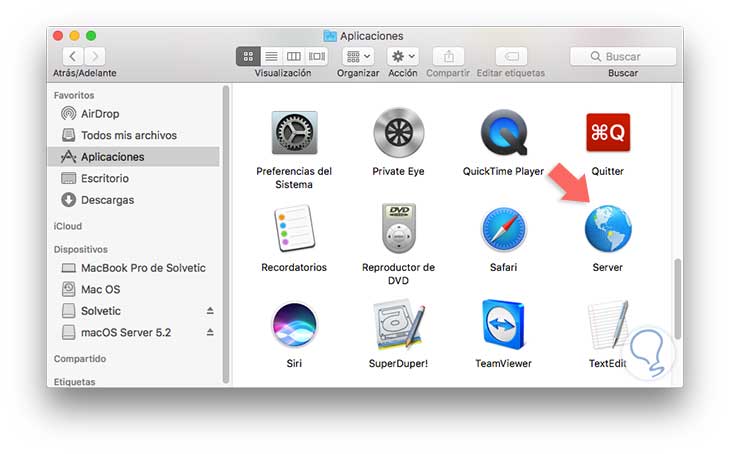
Task: Click the Etiquetas section header
Action: (74, 382)
